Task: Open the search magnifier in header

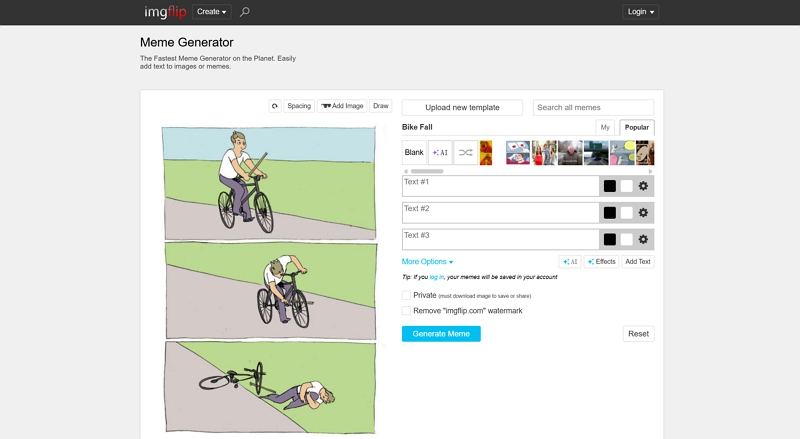Action: pyautogui.click(x=246, y=12)
